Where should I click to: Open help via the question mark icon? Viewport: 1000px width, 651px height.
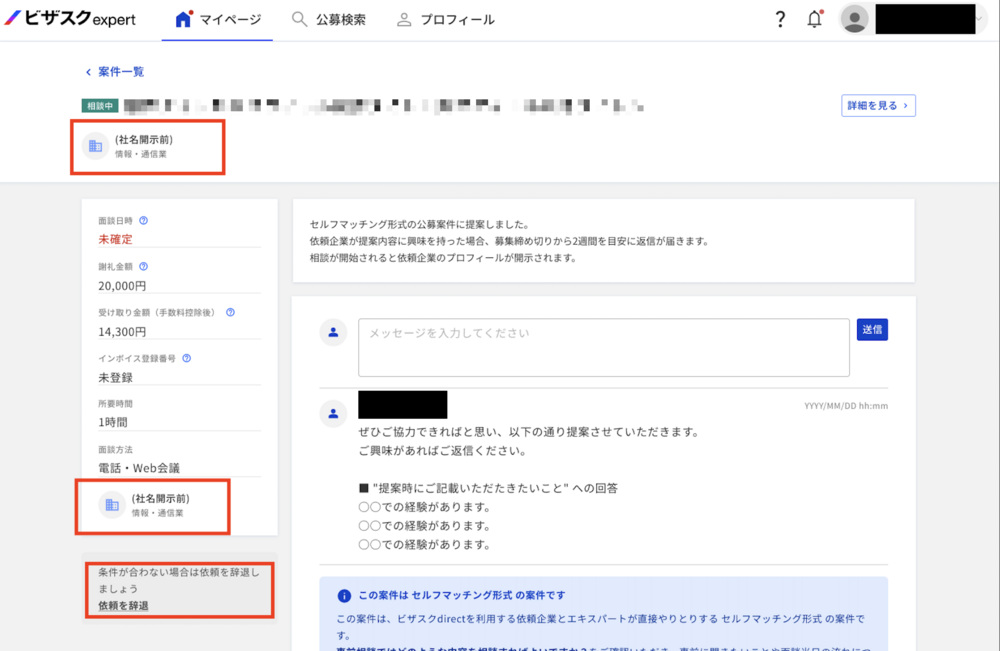[x=780, y=19]
